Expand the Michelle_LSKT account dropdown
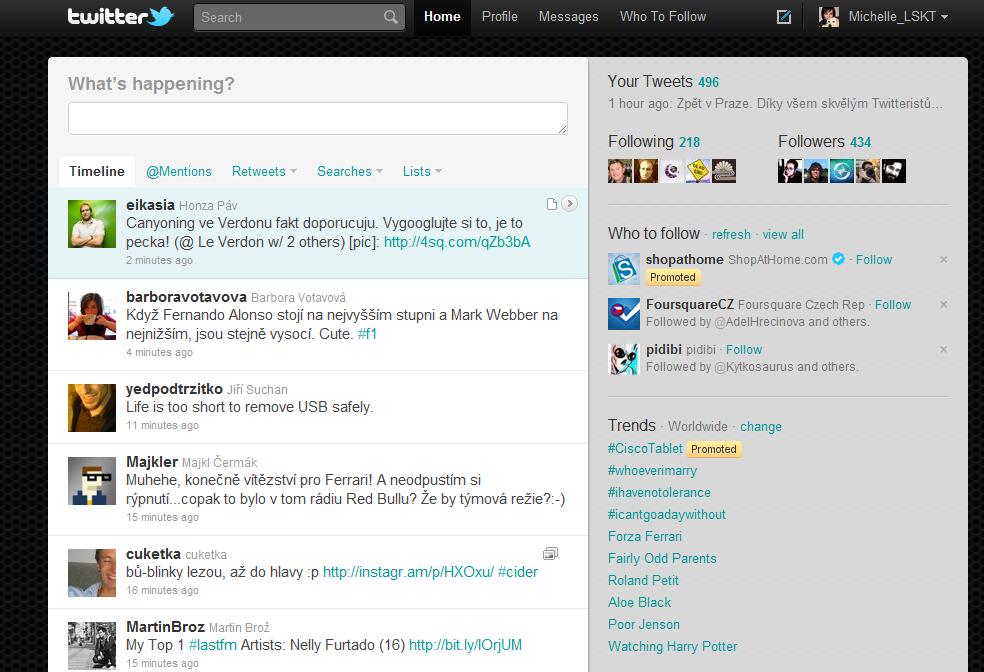 point(898,17)
